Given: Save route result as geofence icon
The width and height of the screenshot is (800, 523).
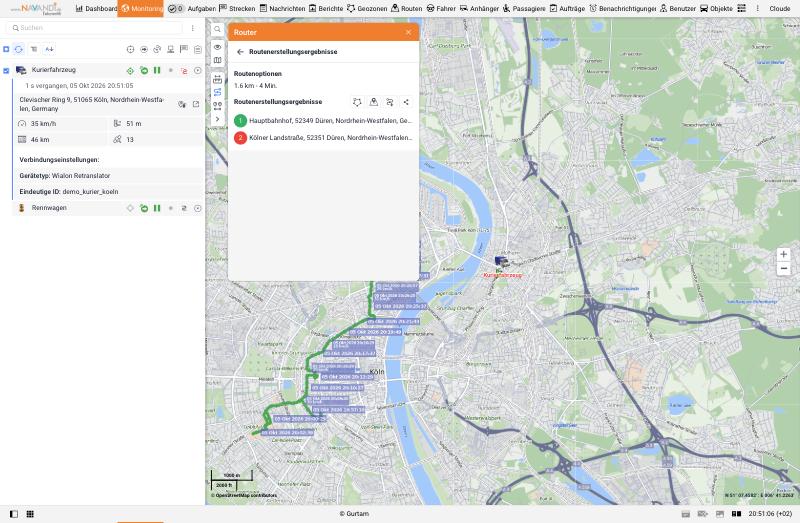Looking at the screenshot, I should click(357, 102).
